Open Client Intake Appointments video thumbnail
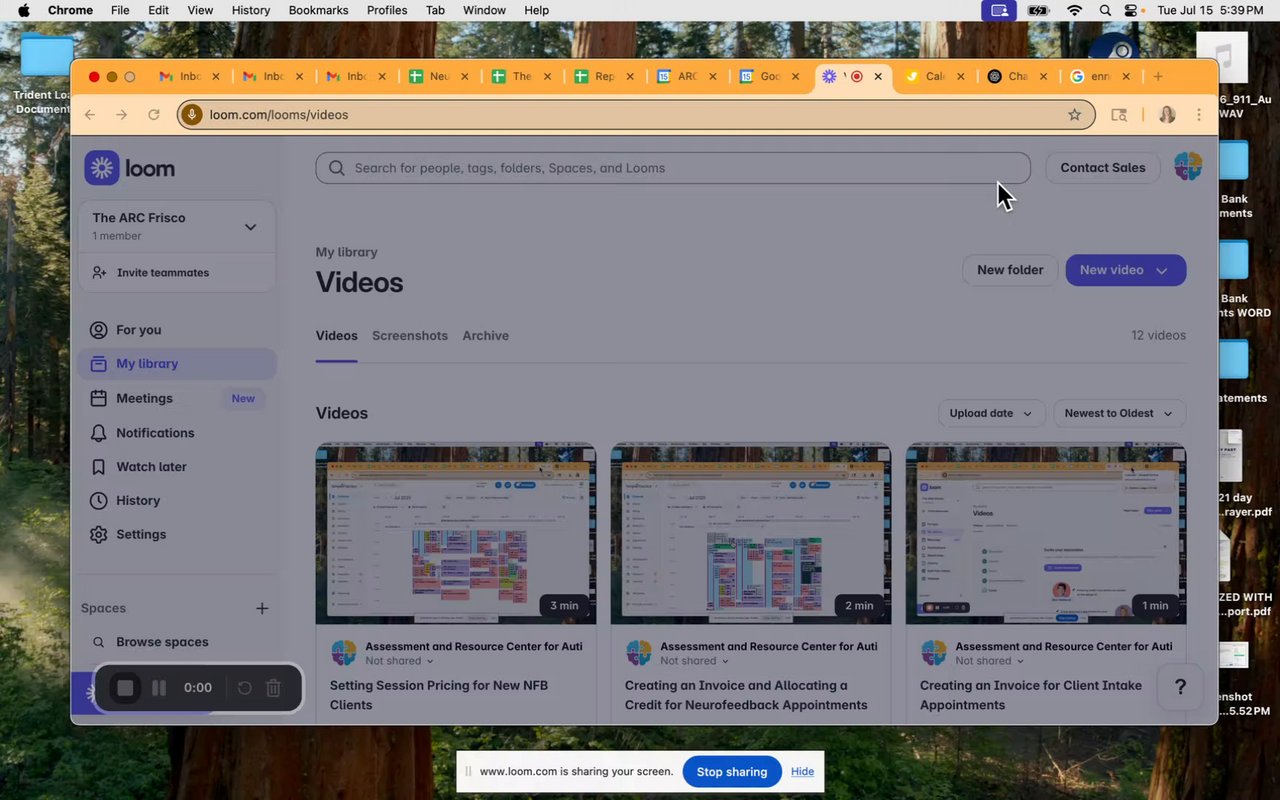This screenshot has height=800, width=1280. click(x=1046, y=534)
